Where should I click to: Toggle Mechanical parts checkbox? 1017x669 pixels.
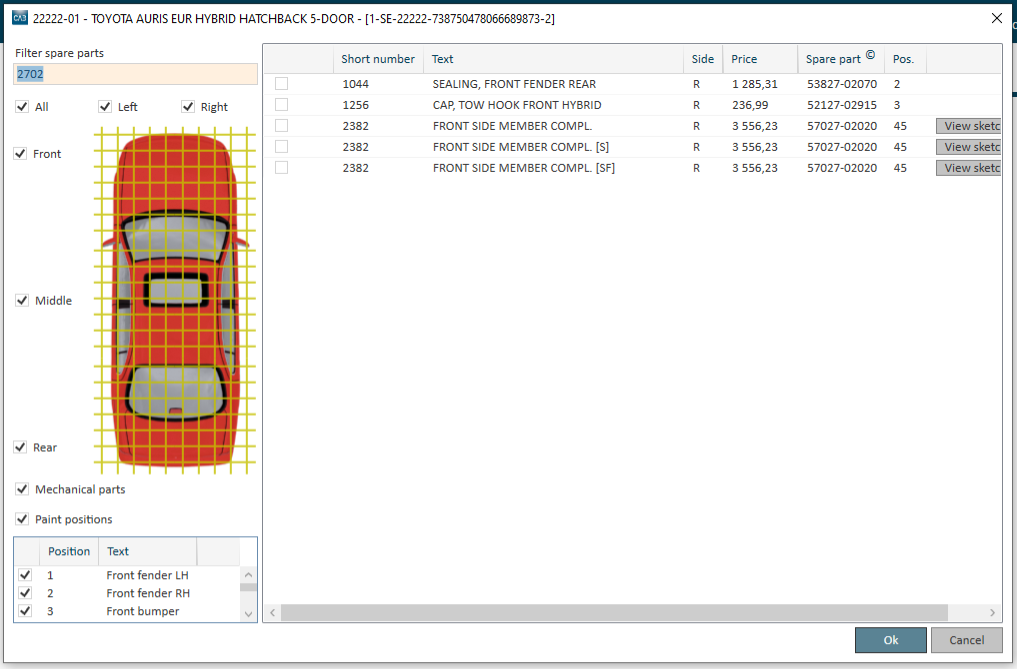[22, 489]
